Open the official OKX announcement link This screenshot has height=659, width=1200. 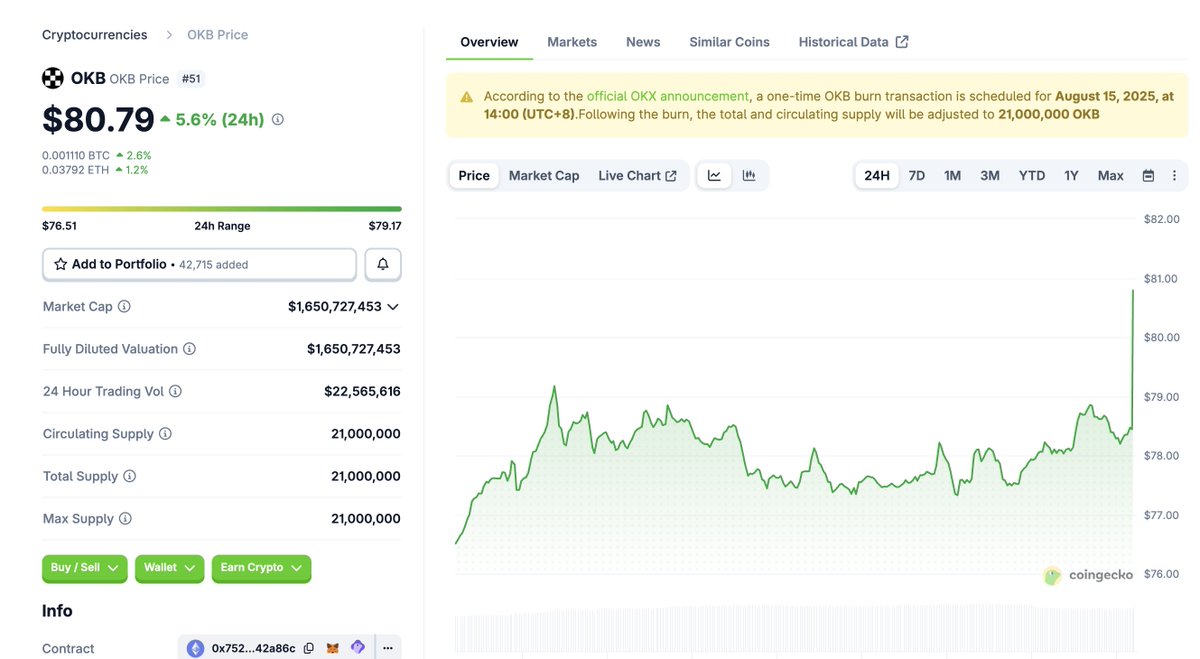pos(667,96)
